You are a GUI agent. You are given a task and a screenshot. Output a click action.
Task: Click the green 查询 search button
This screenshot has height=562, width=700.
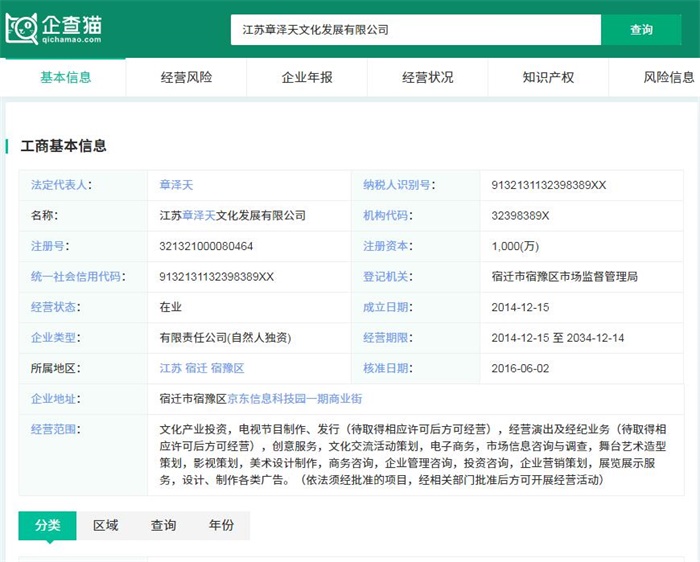pos(641,30)
